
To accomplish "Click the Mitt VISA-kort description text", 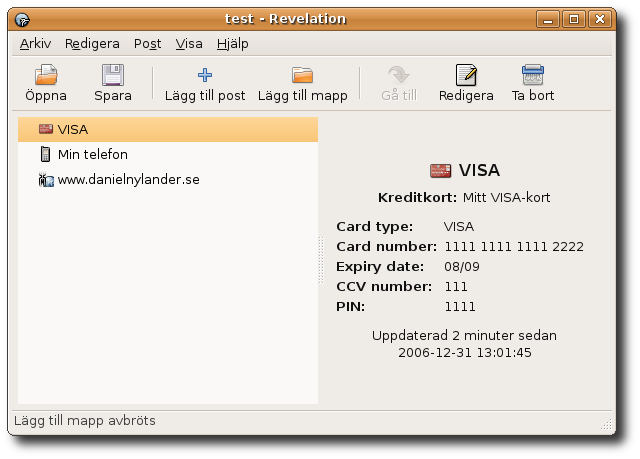I will tap(506, 197).
